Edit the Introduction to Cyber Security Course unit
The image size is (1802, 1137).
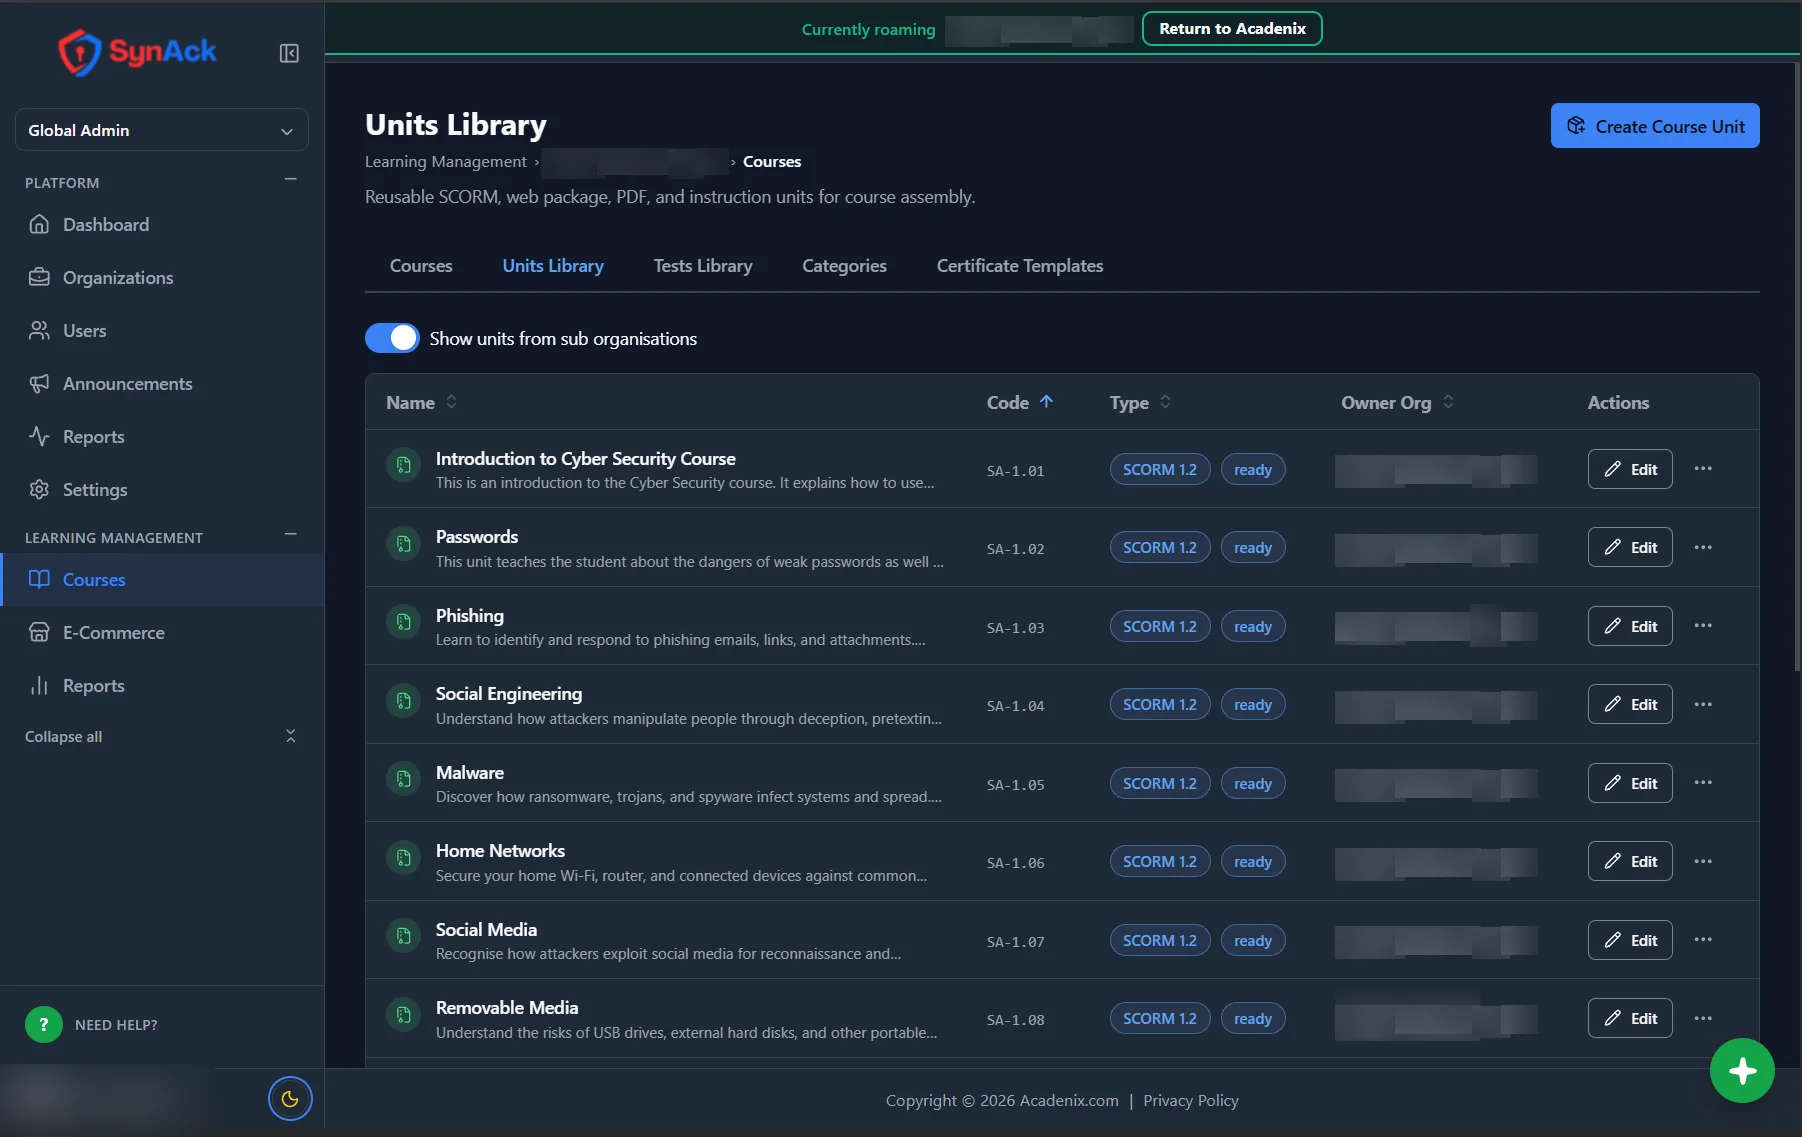[1630, 469]
